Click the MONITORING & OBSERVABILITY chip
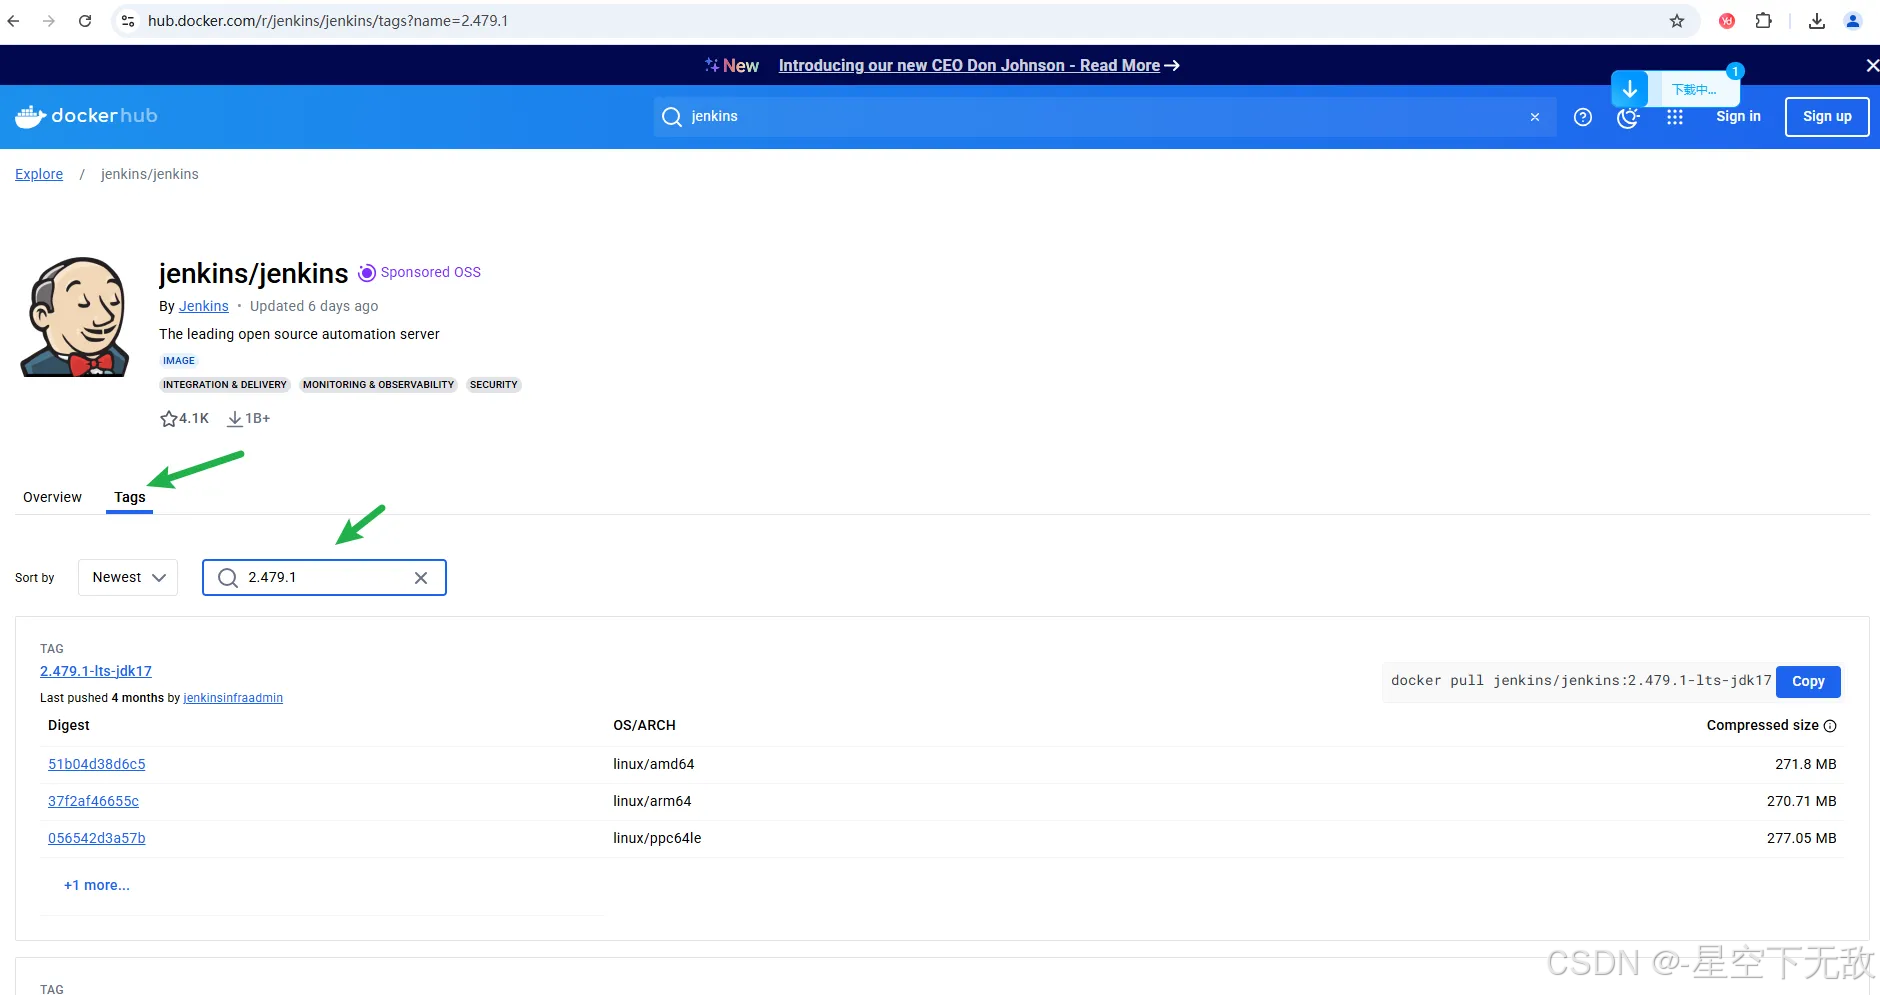1880x995 pixels. tap(379, 385)
